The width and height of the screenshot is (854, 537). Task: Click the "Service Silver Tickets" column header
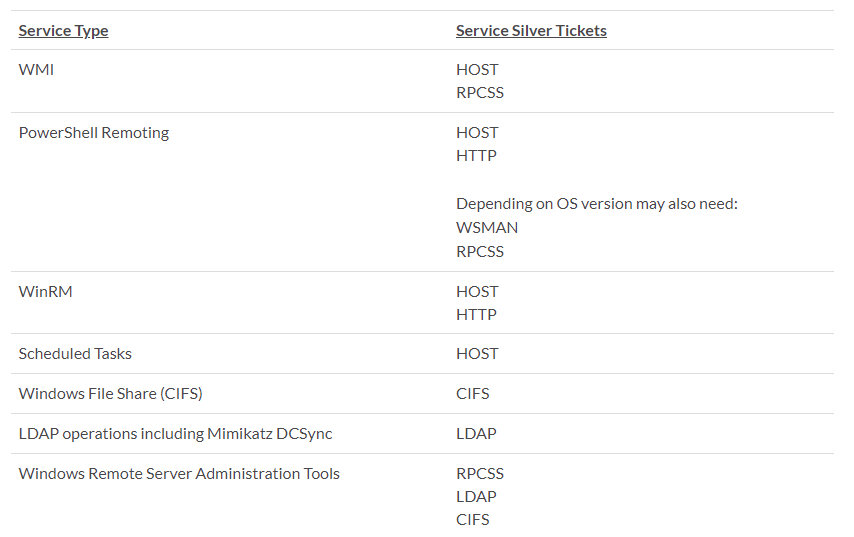click(x=531, y=30)
